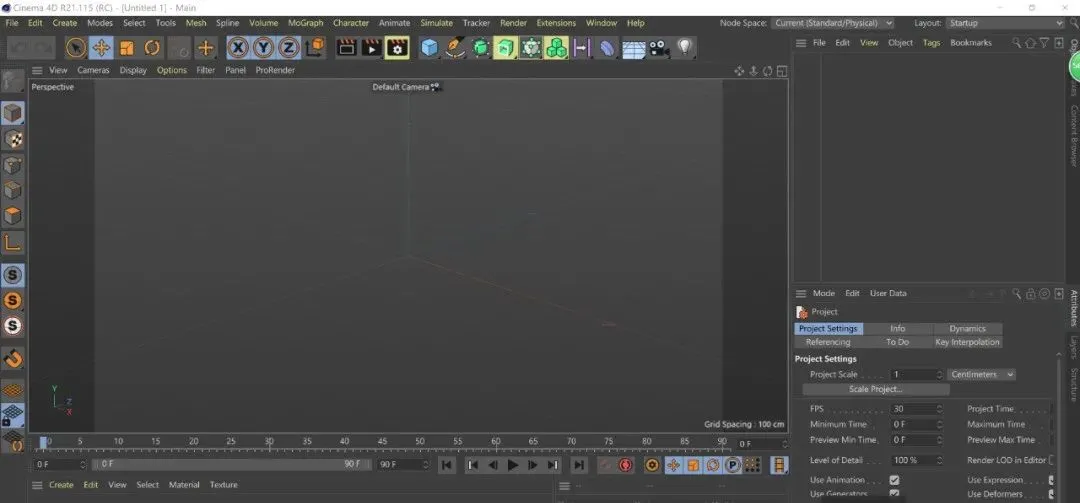The height and width of the screenshot is (503, 1080).
Task: Open viewport Cameras menu
Action: point(93,70)
